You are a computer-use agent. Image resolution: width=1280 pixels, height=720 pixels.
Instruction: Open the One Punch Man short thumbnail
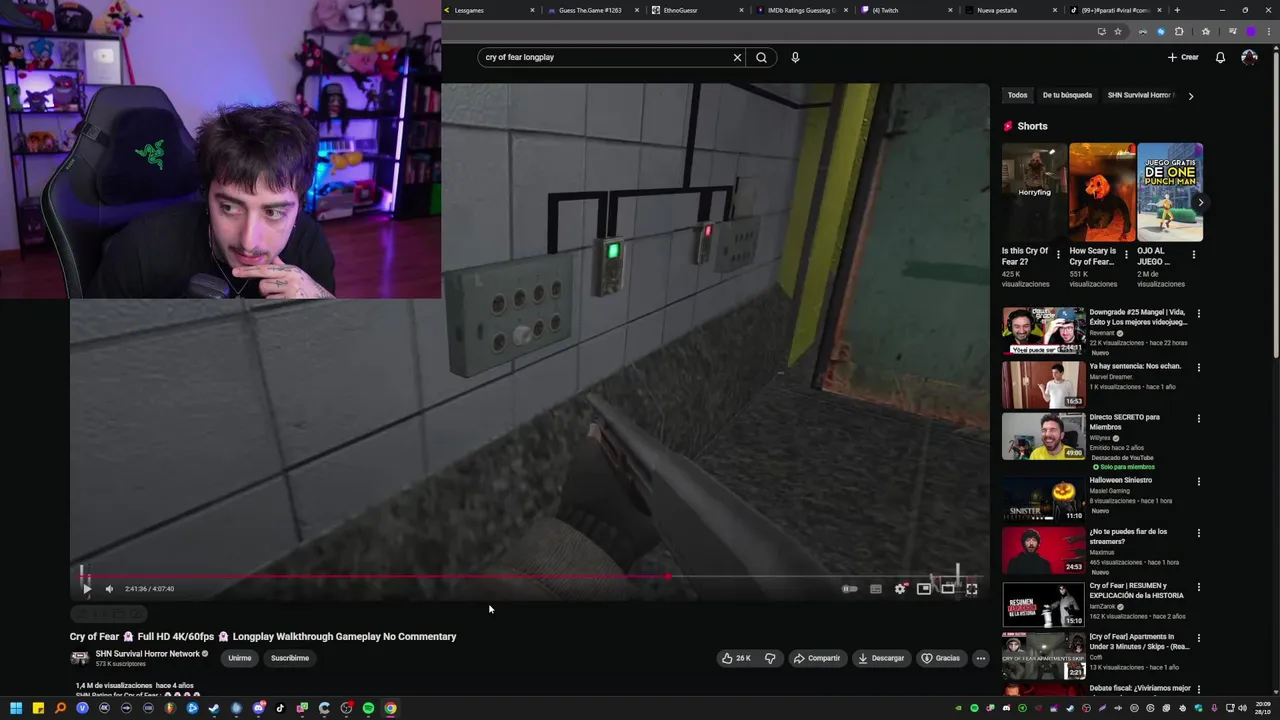(1170, 192)
